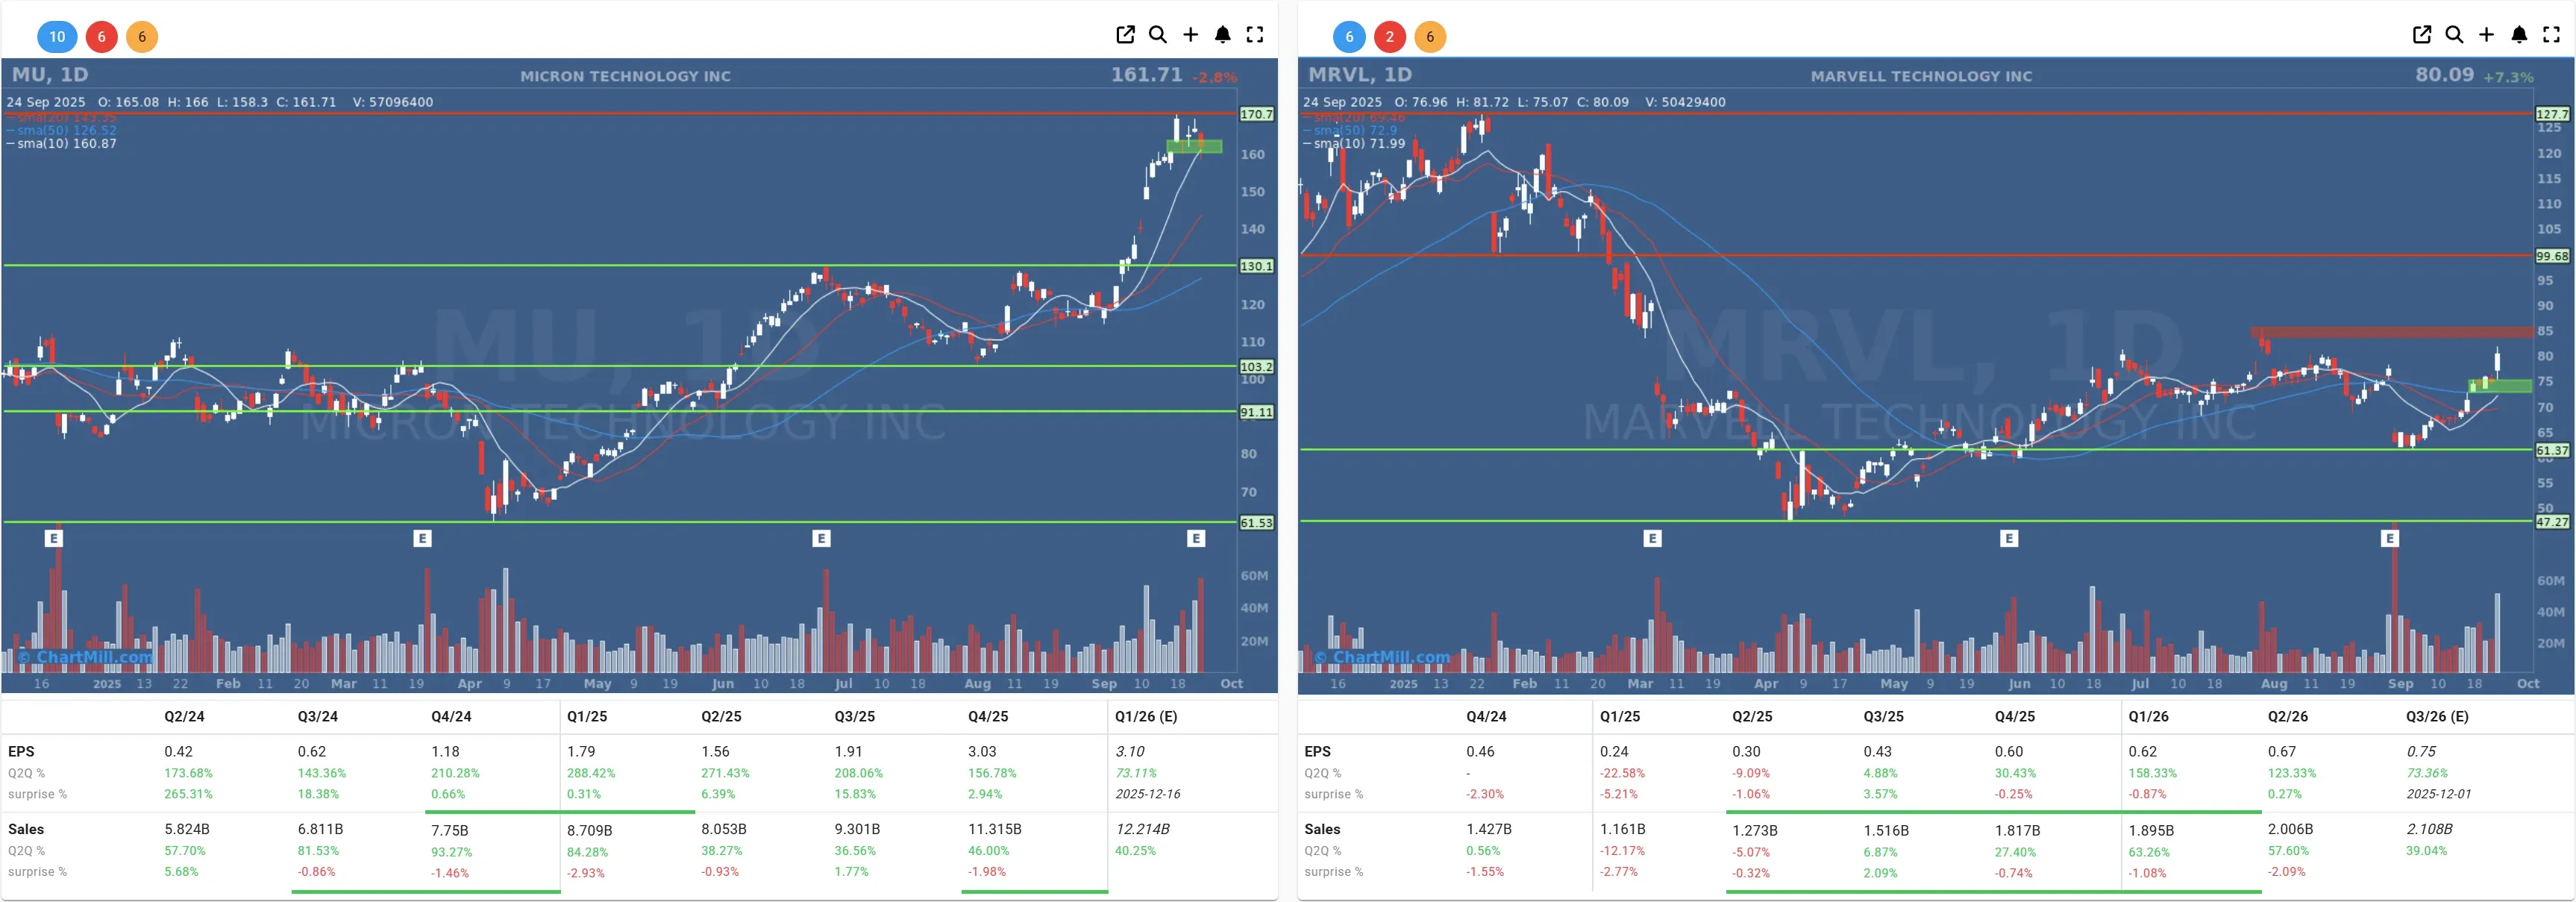
Task: Click the red 2 rating badge on MRVL
Action: coord(1389,37)
